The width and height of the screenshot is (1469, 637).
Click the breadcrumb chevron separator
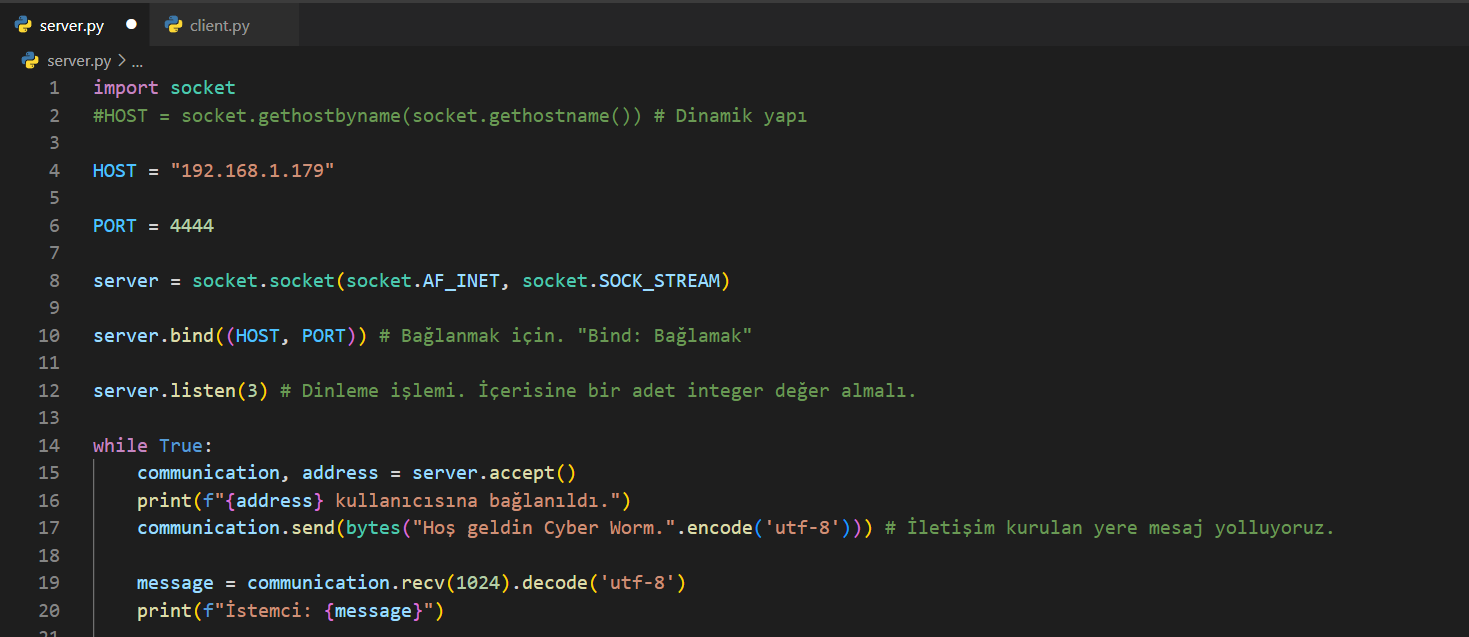tap(122, 61)
